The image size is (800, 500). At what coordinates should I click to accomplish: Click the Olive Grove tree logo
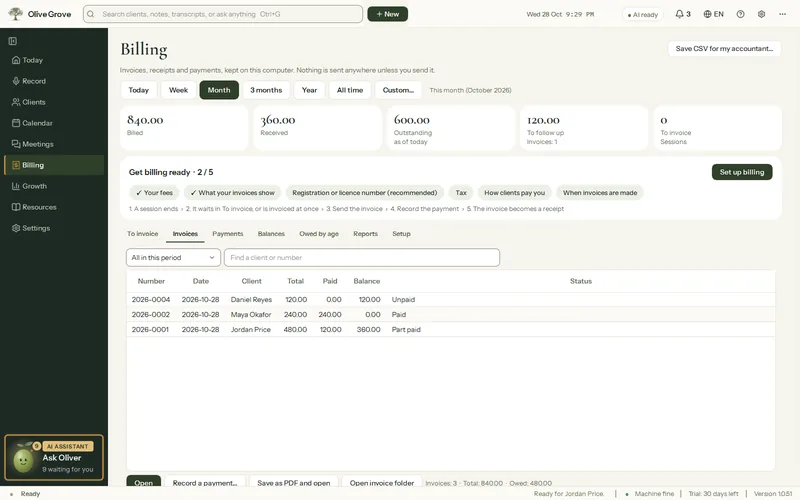point(16,14)
